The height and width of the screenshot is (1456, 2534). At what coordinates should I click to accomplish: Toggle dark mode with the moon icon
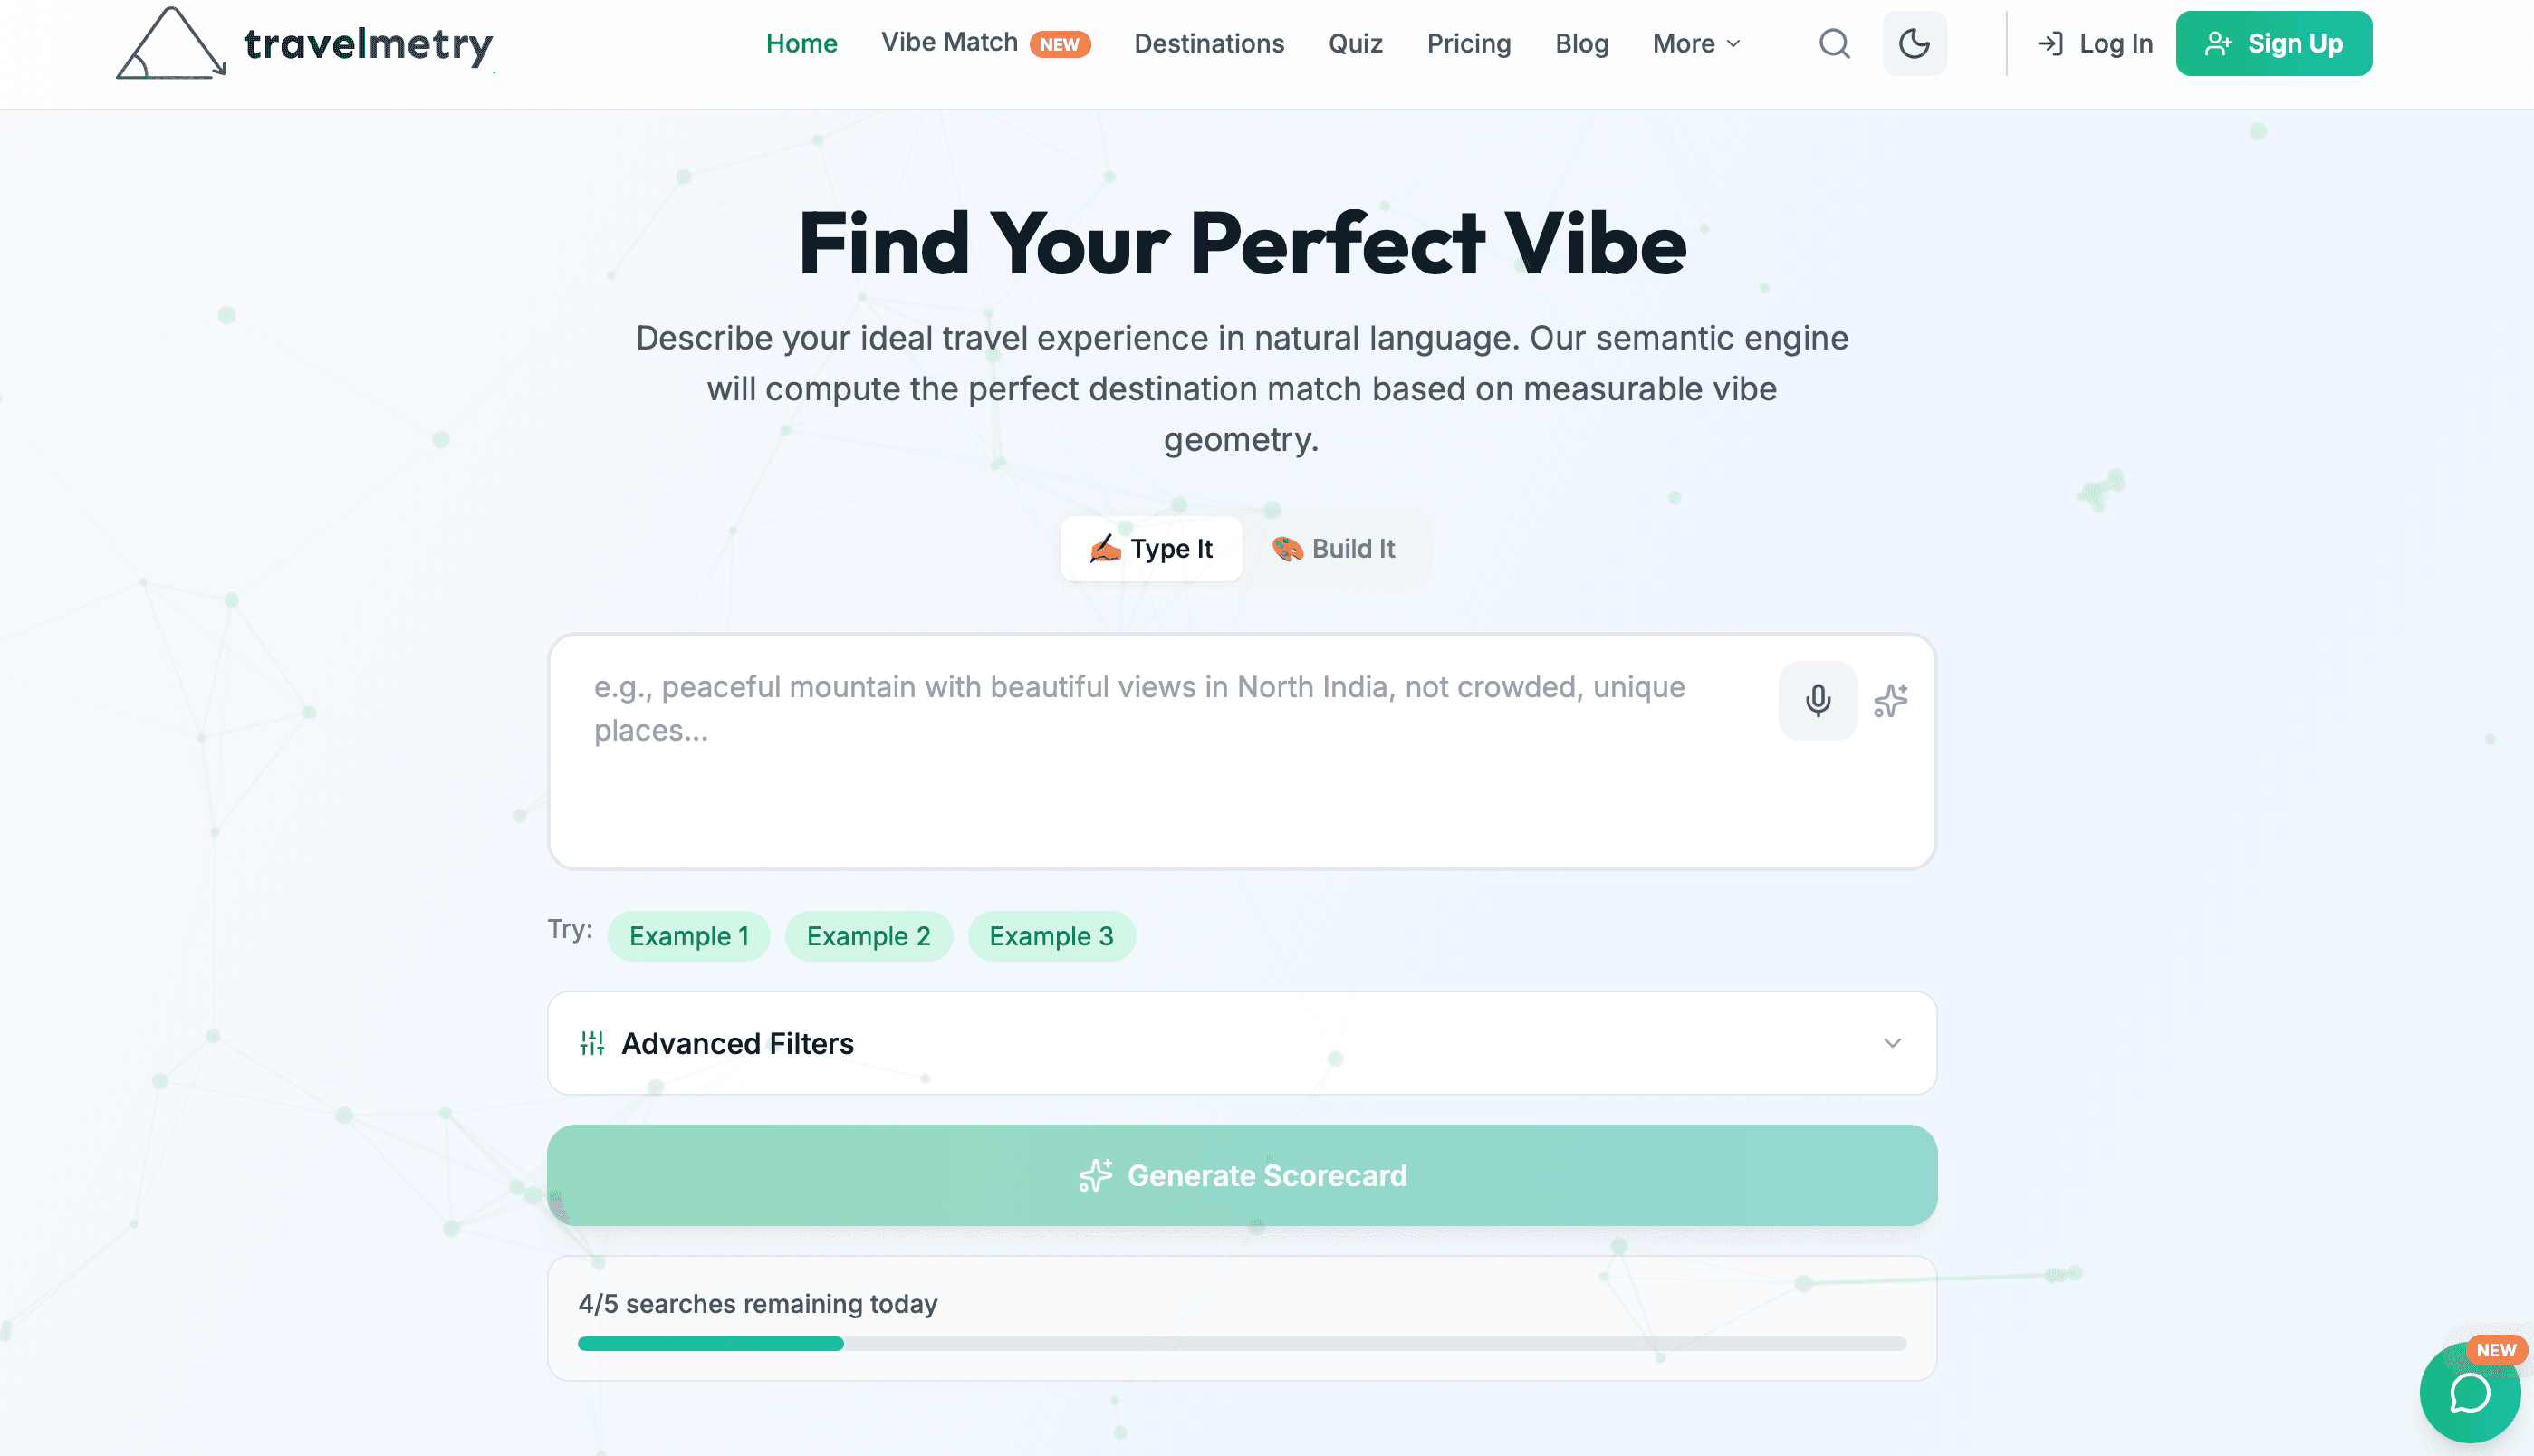(x=1913, y=43)
